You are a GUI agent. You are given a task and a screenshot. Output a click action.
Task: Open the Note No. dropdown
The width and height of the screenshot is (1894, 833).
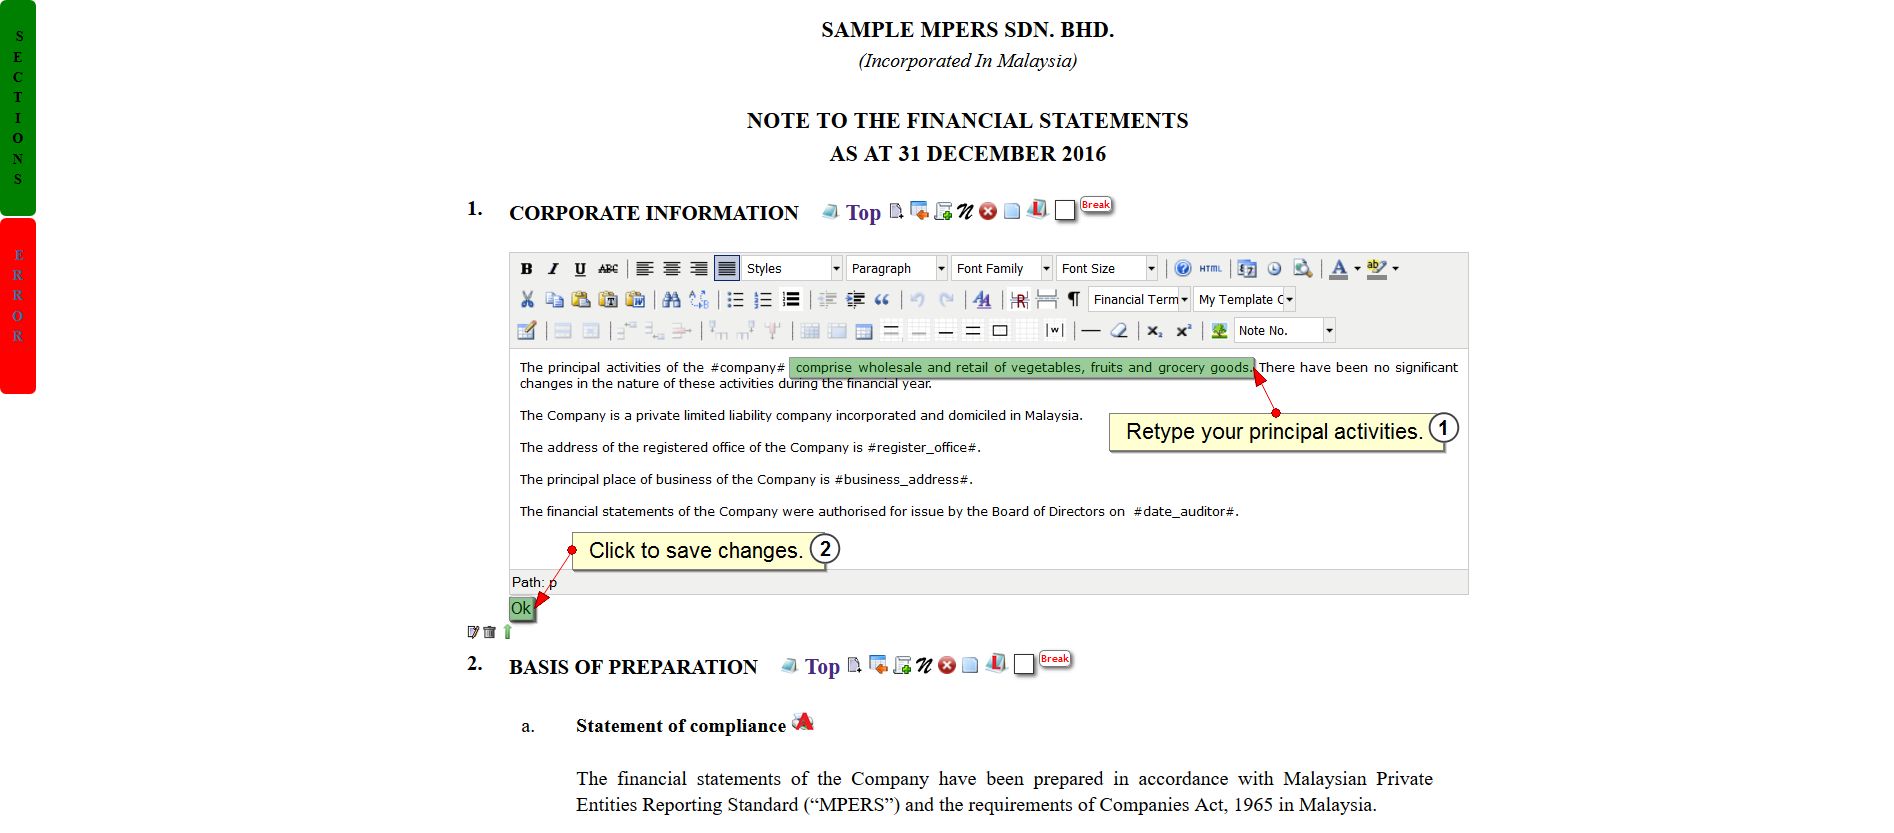click(x=1284, y=331)
